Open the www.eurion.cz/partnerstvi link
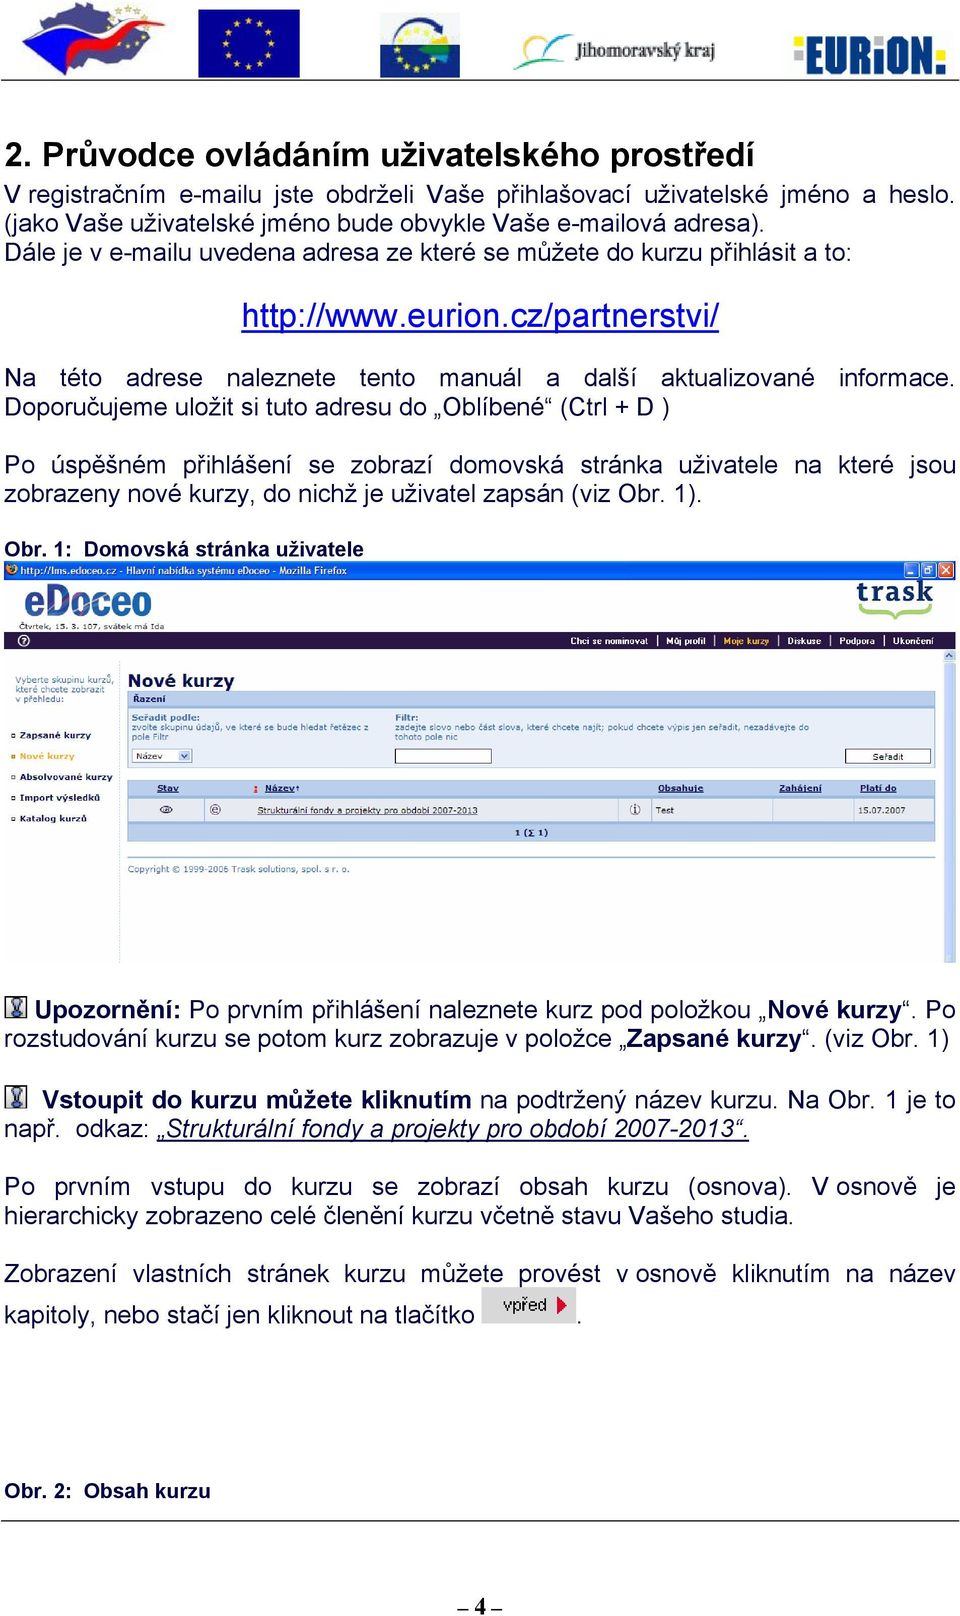The height and width of the screenshot is (1616, 960). tap(480, 316)
